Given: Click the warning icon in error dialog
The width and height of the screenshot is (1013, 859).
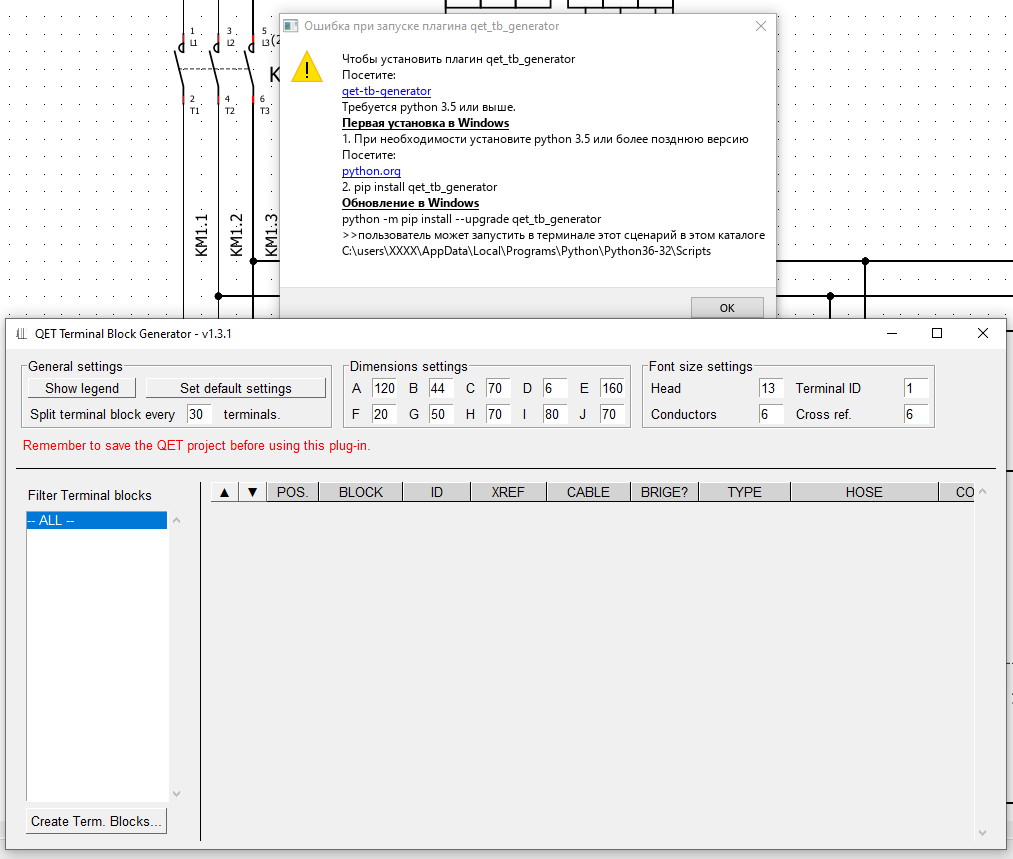Looking at the screenshot, I should click(307, 68).
